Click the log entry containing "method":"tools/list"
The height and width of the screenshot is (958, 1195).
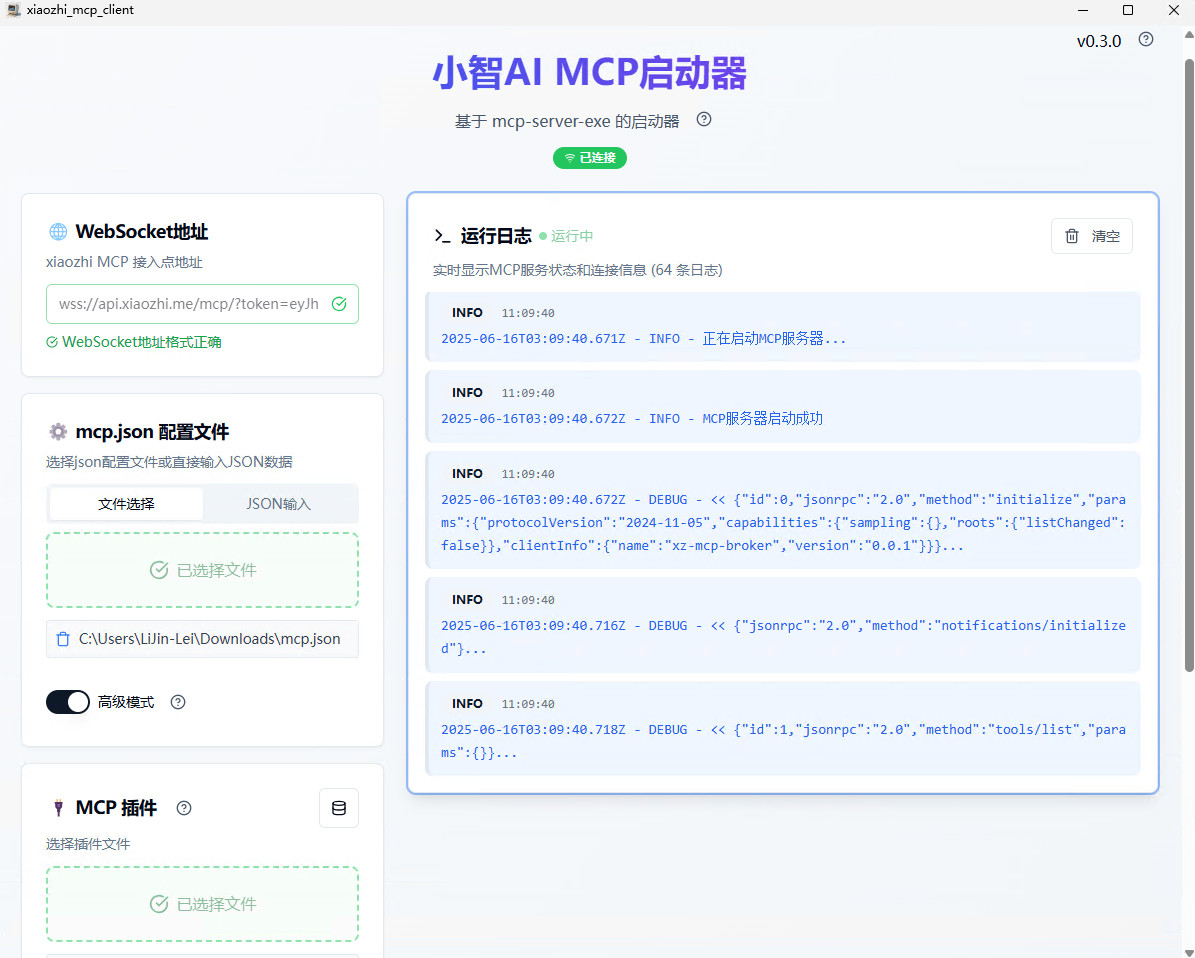783,729
